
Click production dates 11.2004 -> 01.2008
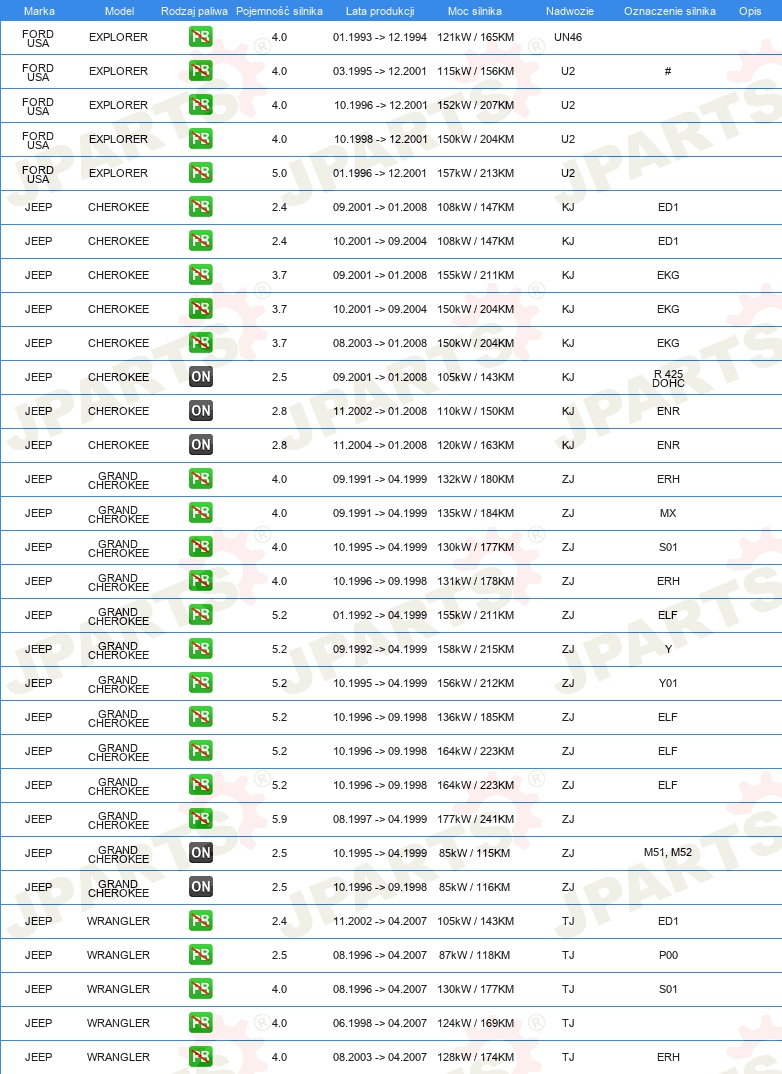point(380,445)
